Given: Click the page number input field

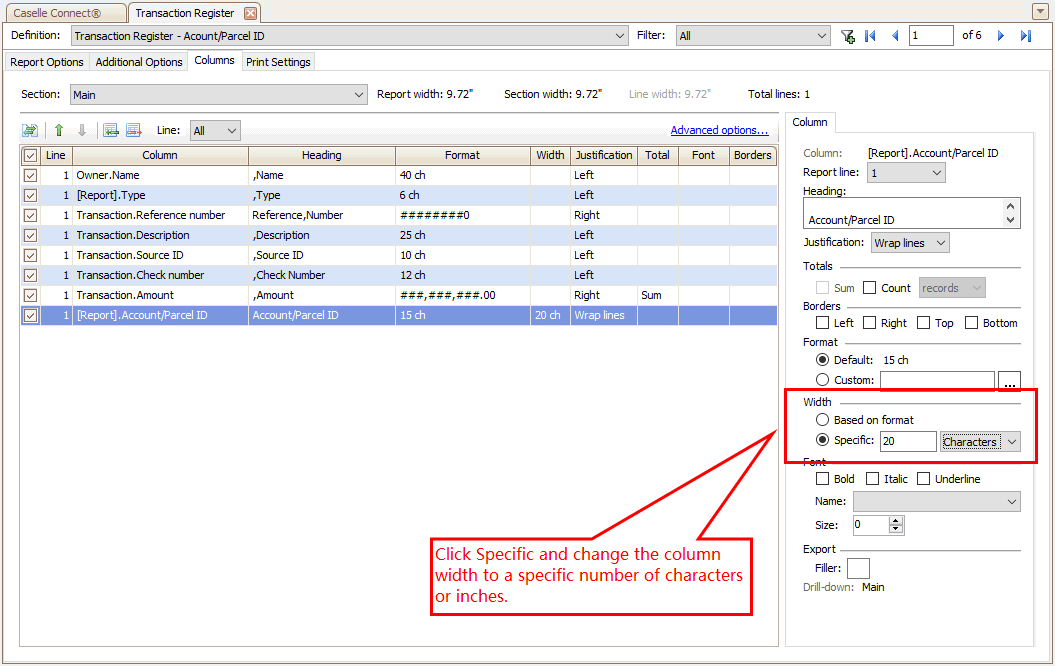Looking at the screenshot, I should [x=930, y=35].
